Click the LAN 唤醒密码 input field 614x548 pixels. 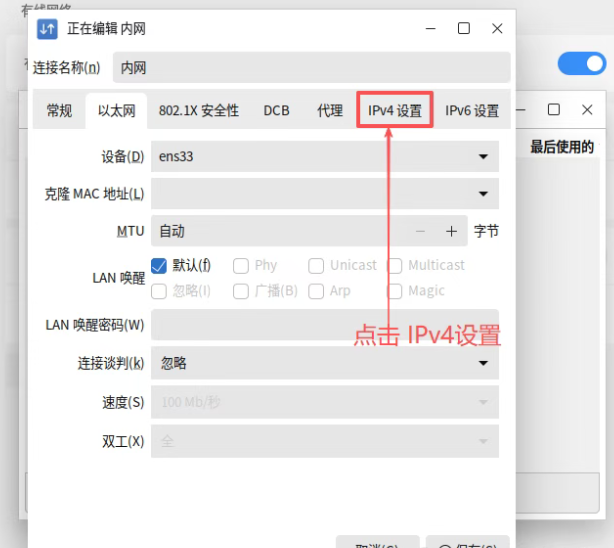(324, 325)
